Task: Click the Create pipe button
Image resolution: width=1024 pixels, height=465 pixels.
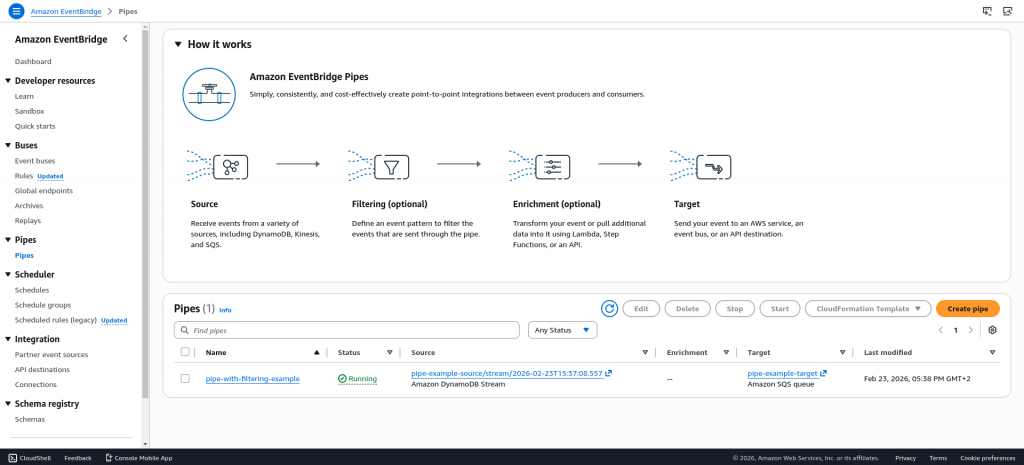Action: [x=967, y=309]
